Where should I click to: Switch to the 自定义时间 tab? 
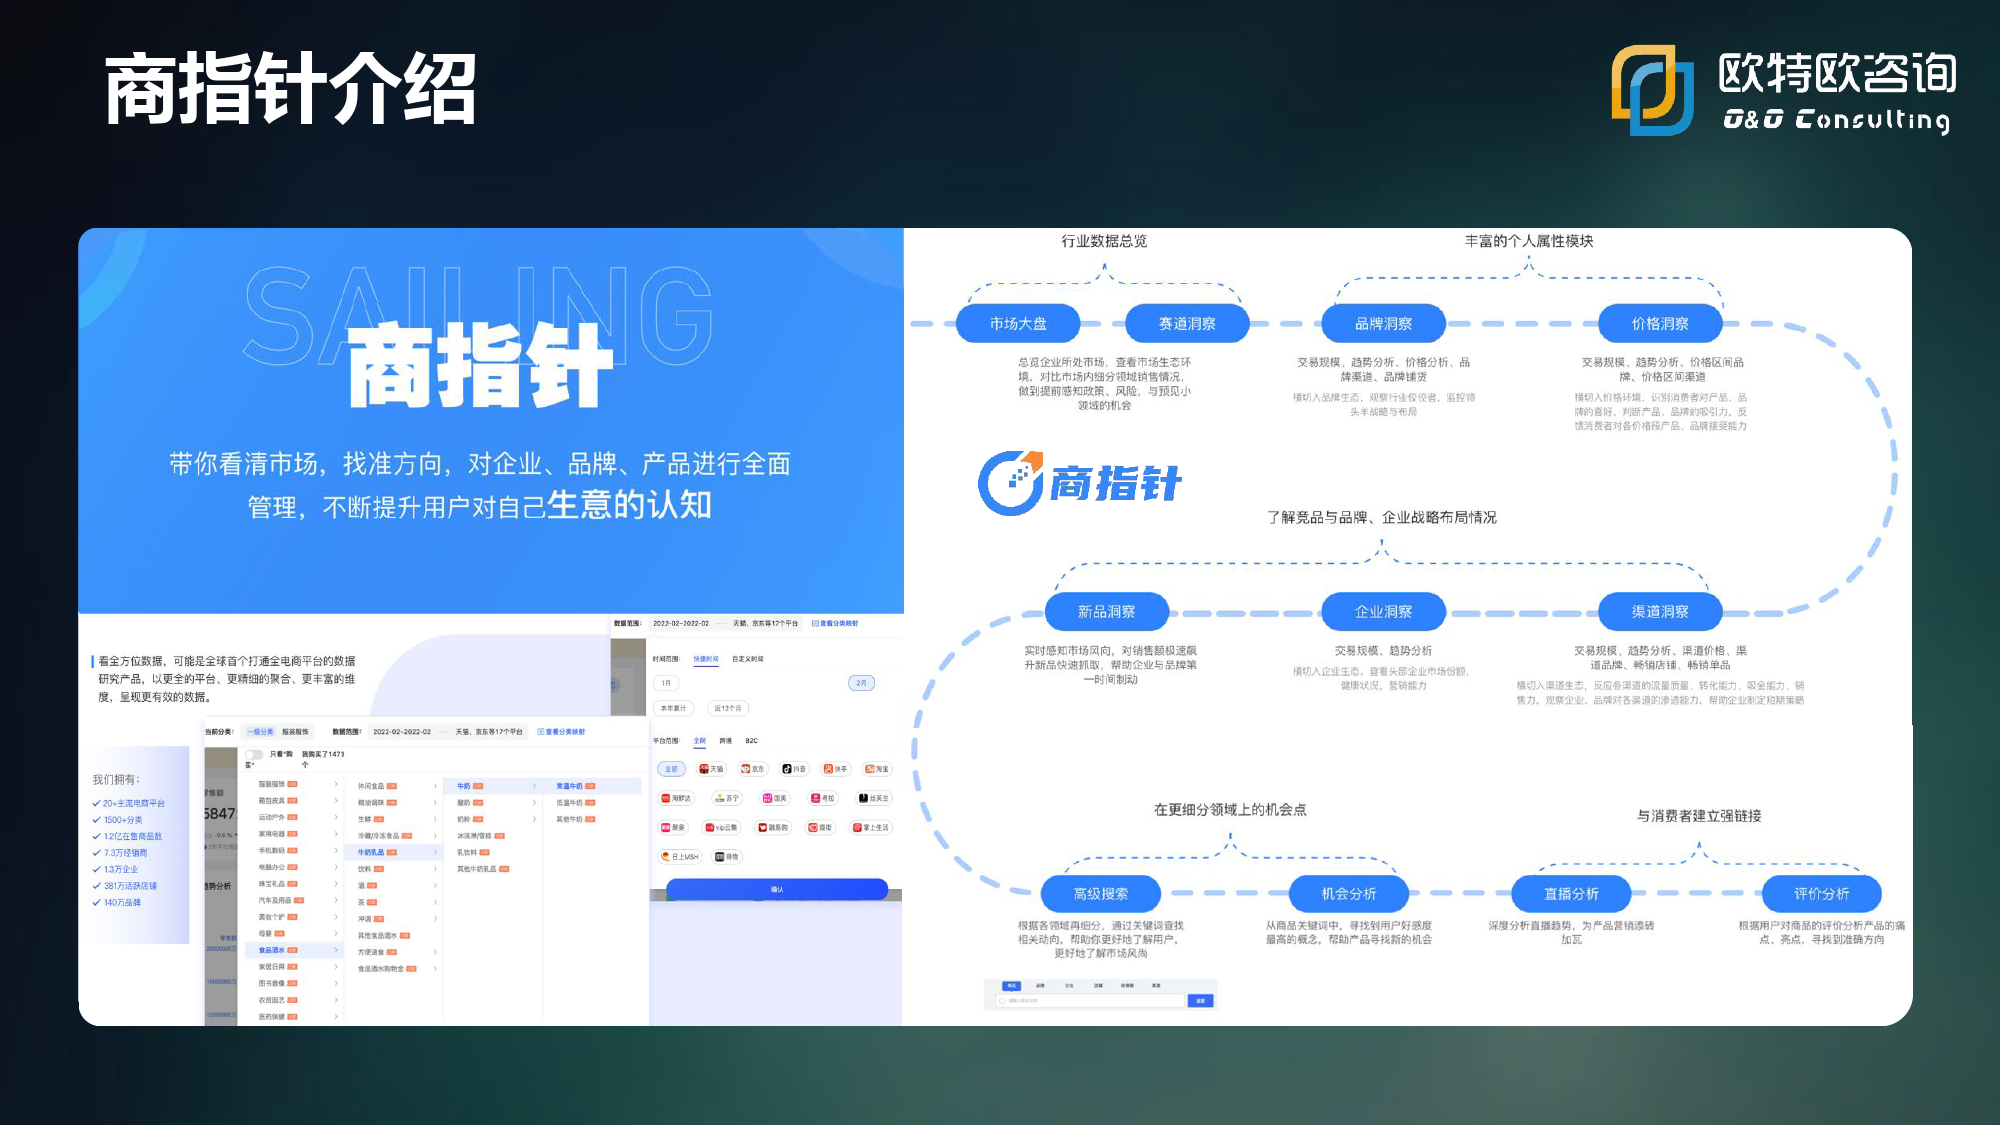point(748,659)
